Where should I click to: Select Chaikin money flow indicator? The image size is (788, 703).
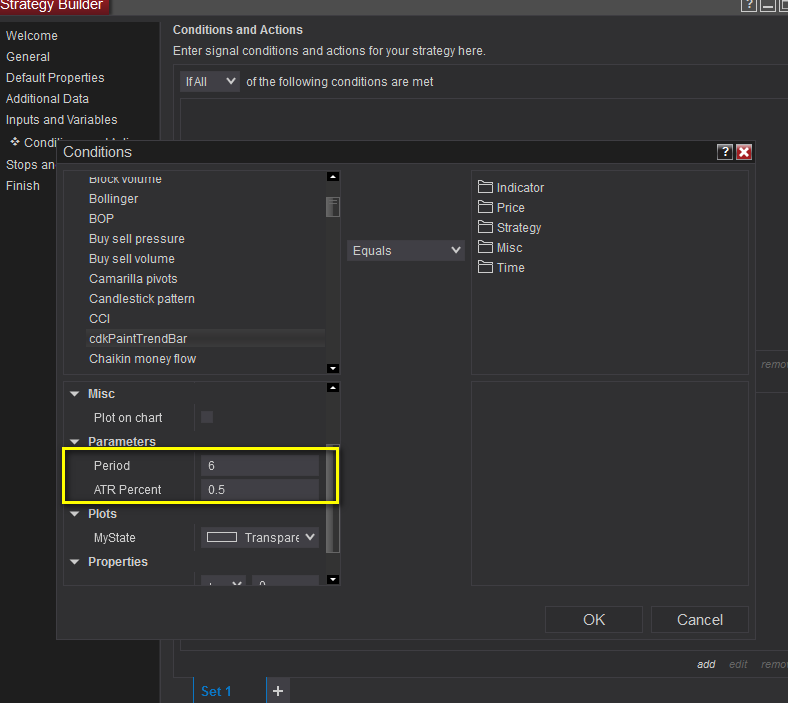click(x=143, y=359)
